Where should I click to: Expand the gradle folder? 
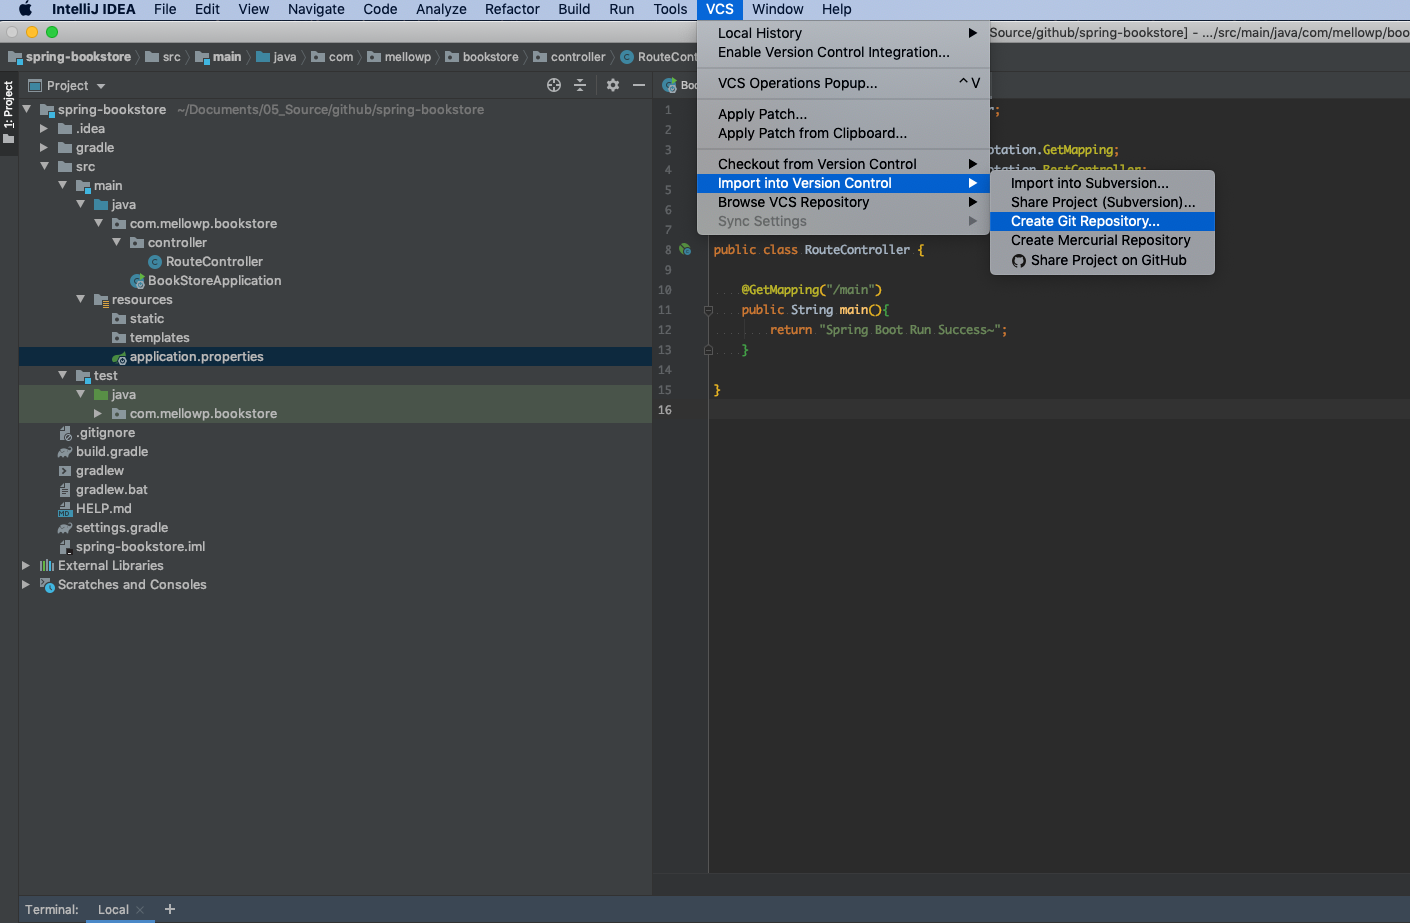coord(44,148)
